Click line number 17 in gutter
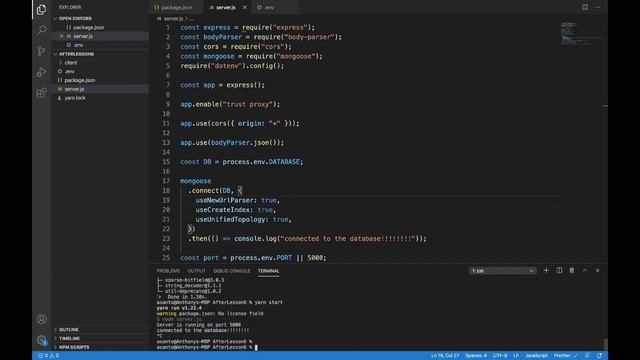The image size is (640, 360). (166, 181)
